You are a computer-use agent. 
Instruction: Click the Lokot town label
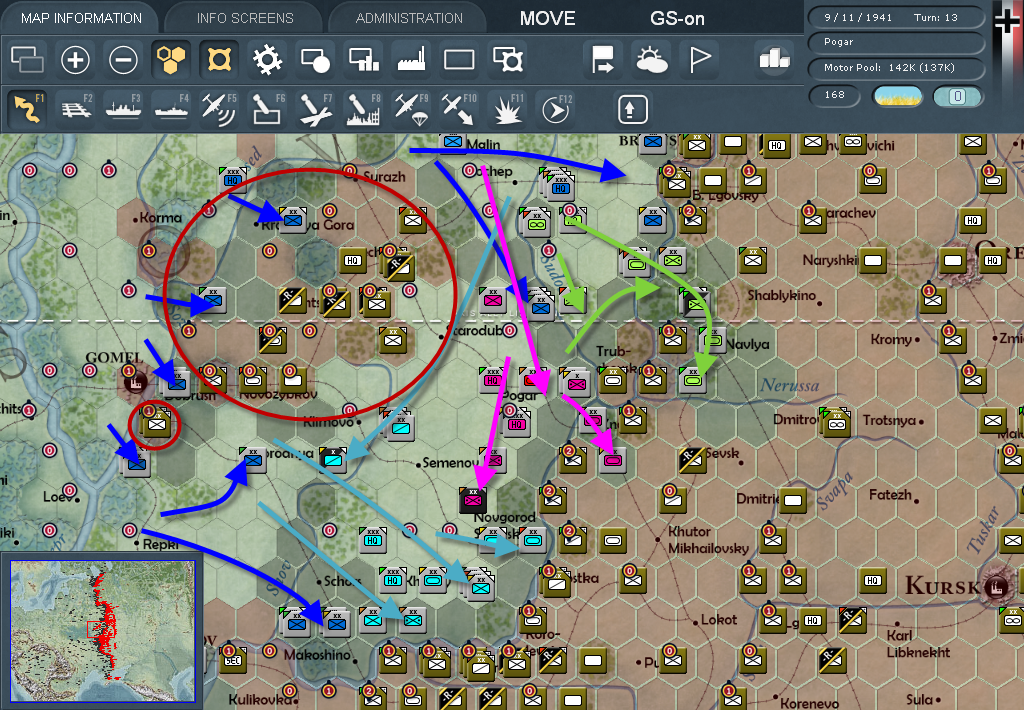[718, 619]
